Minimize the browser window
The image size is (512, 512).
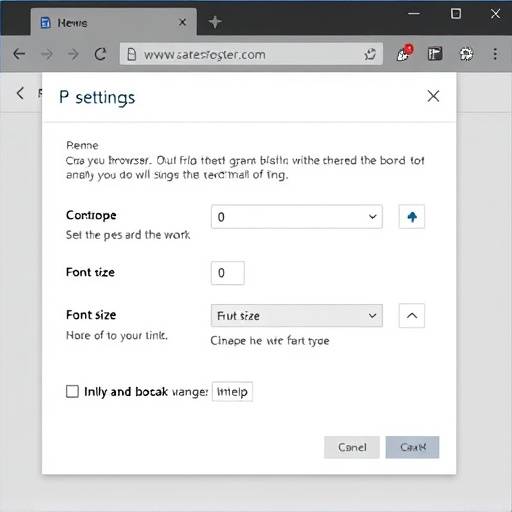point(414,14)
